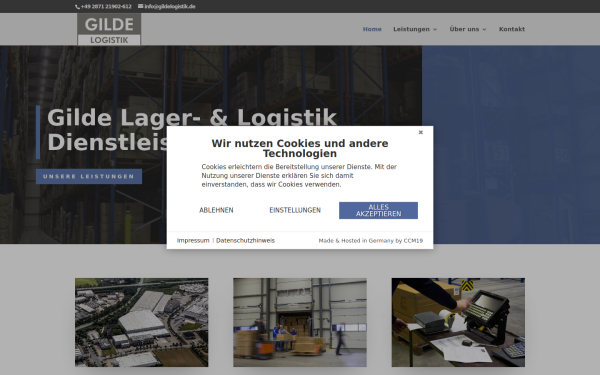Open the Impressum link in the dialog

pos(193,241)
